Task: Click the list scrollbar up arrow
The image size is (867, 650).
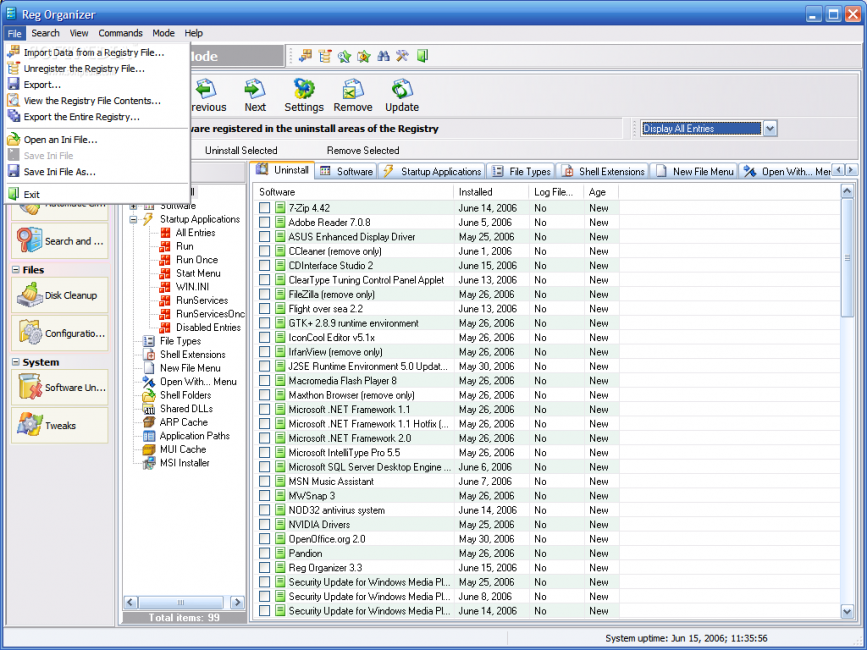Action: click(847, 191)
